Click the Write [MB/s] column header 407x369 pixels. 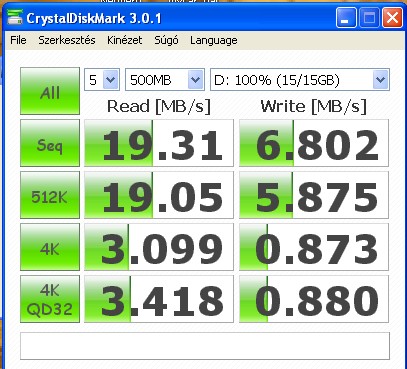(314, 107)
